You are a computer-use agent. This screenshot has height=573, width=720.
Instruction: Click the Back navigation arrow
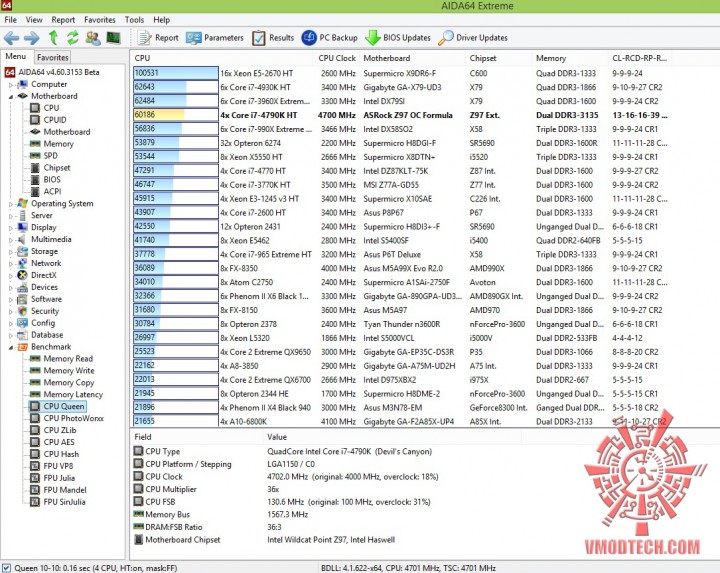coord(11,38)
